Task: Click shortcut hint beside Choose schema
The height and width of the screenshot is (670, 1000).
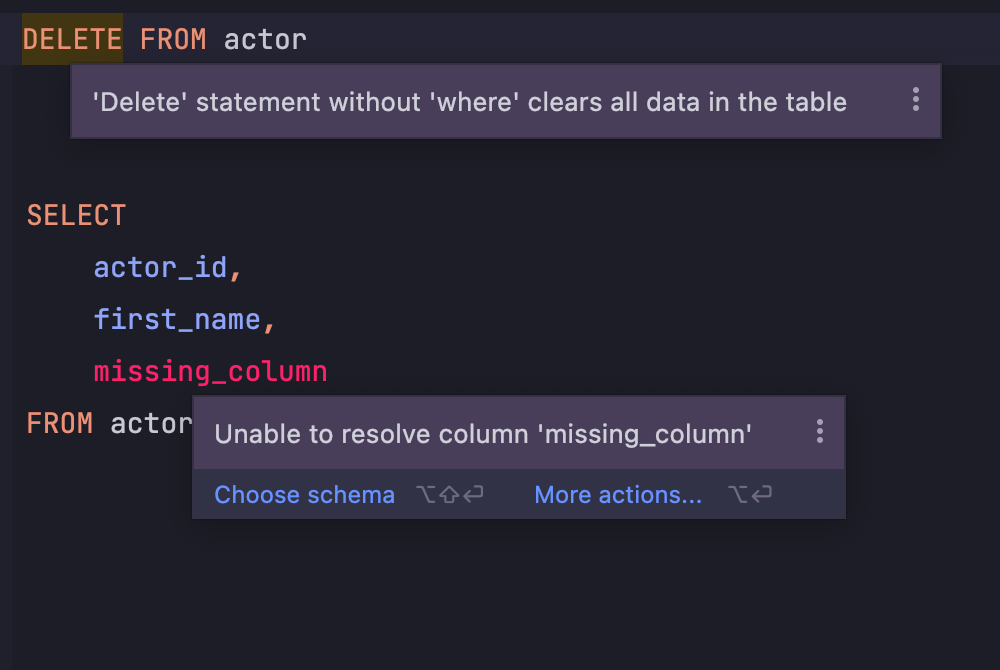Action: (449, 495)
